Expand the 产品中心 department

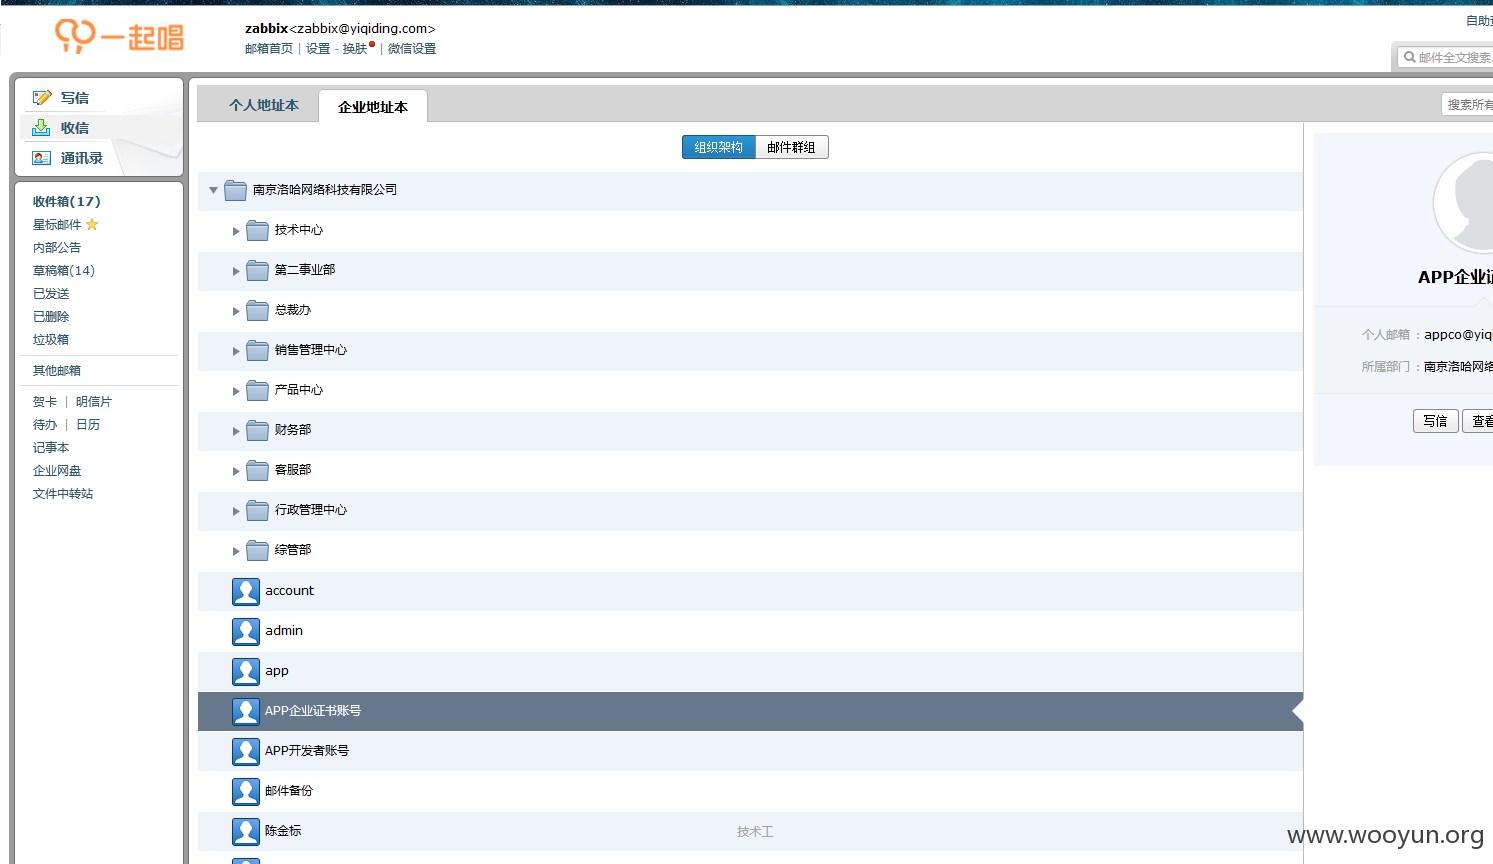click(236, 391)
